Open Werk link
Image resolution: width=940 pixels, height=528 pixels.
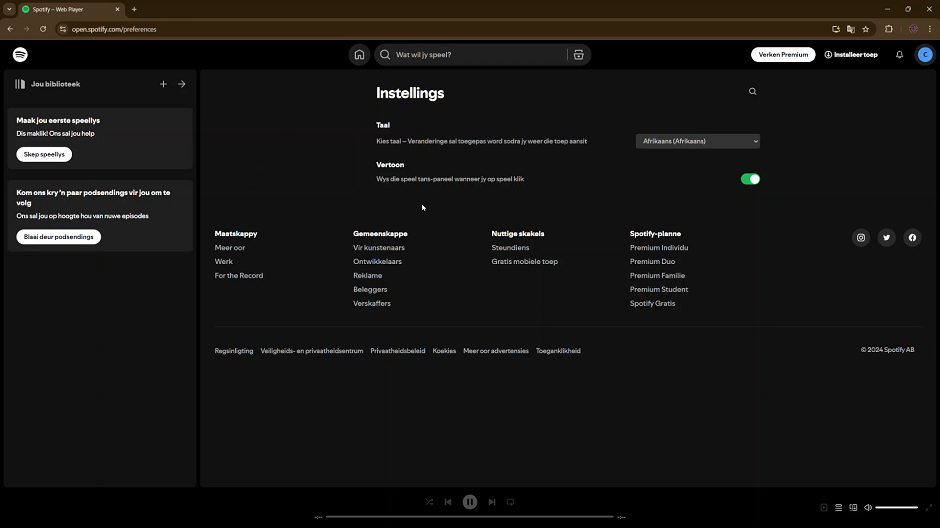(x=224, y=261)
